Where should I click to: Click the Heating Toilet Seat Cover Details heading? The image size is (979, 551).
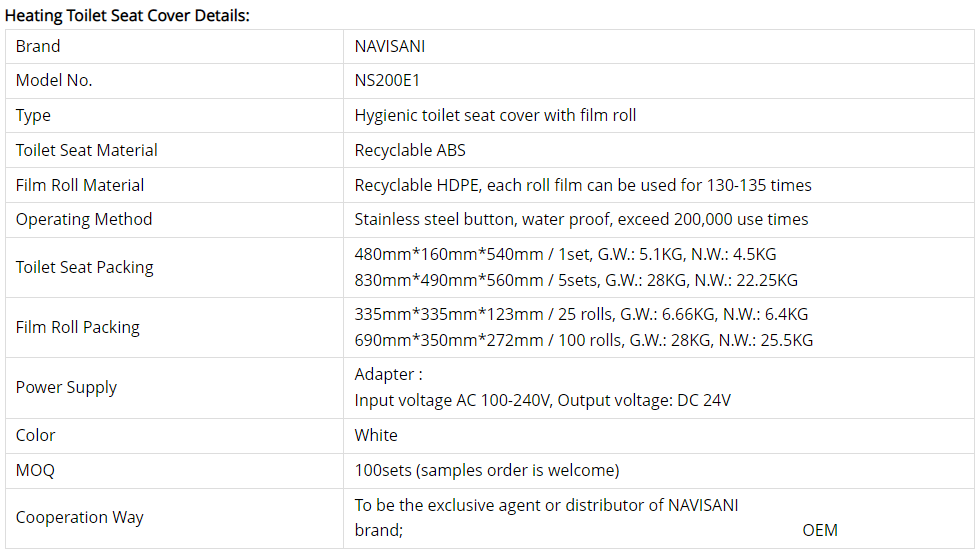tap(127, 16)
